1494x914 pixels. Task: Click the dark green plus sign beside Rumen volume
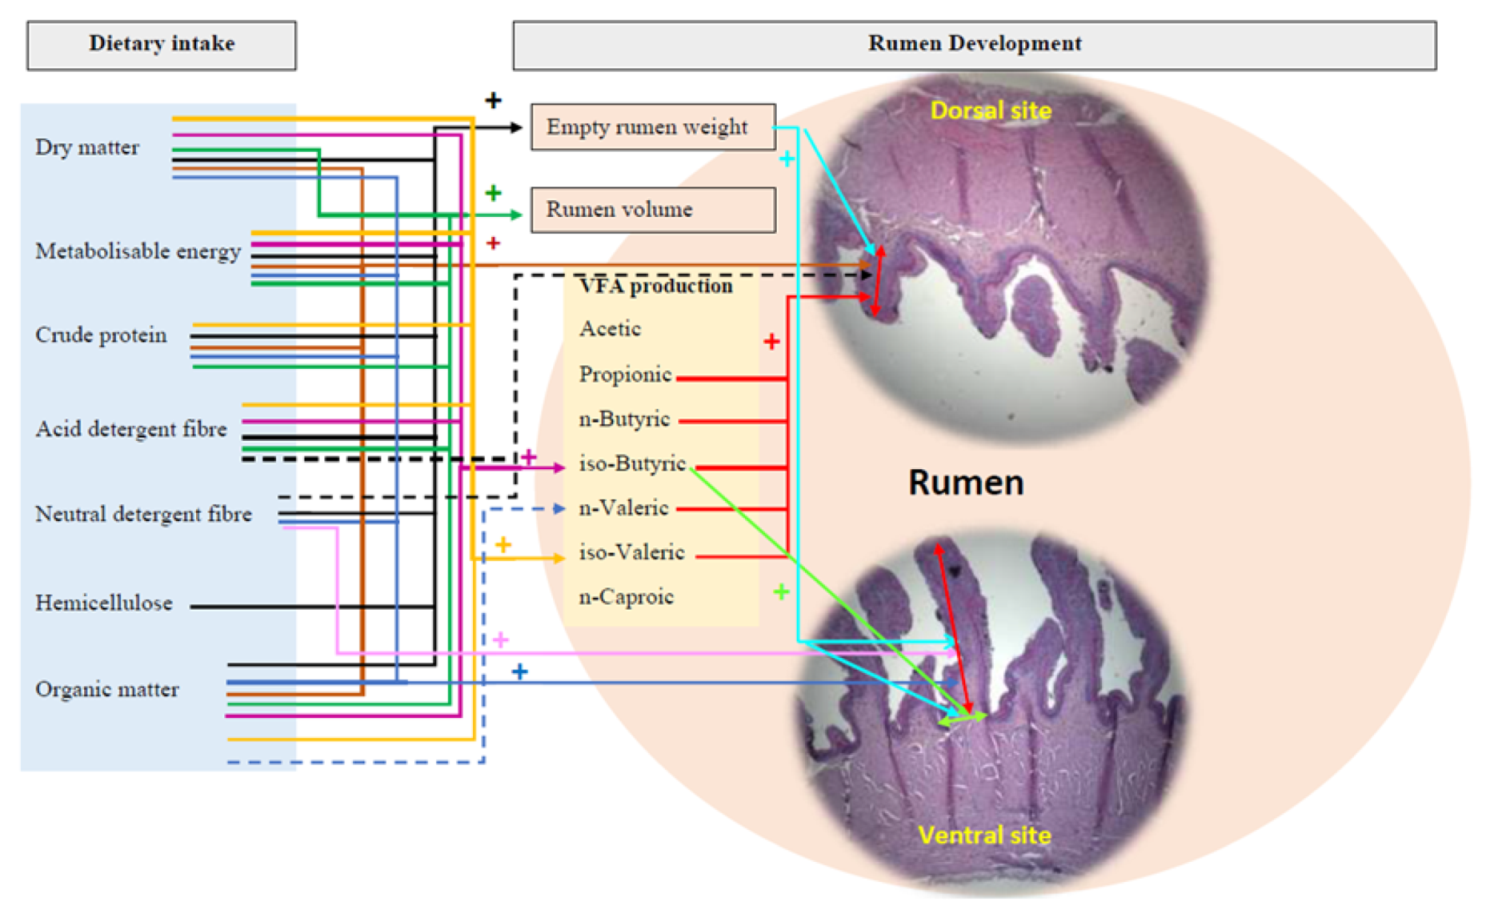pyautogui.click(x=493, y=193)
